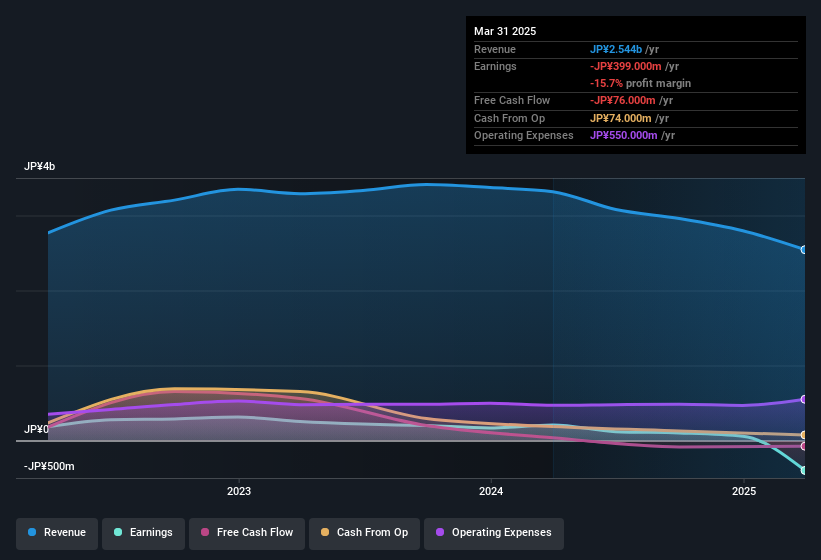This screenshot has height=560, width=821.
Task: Select the Operating Expenses endpoint marker
Action: coord(804,399)
